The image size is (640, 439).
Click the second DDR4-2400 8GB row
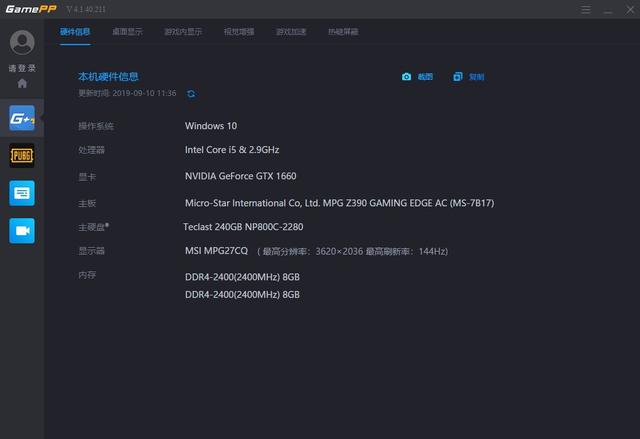pos(242,295)
